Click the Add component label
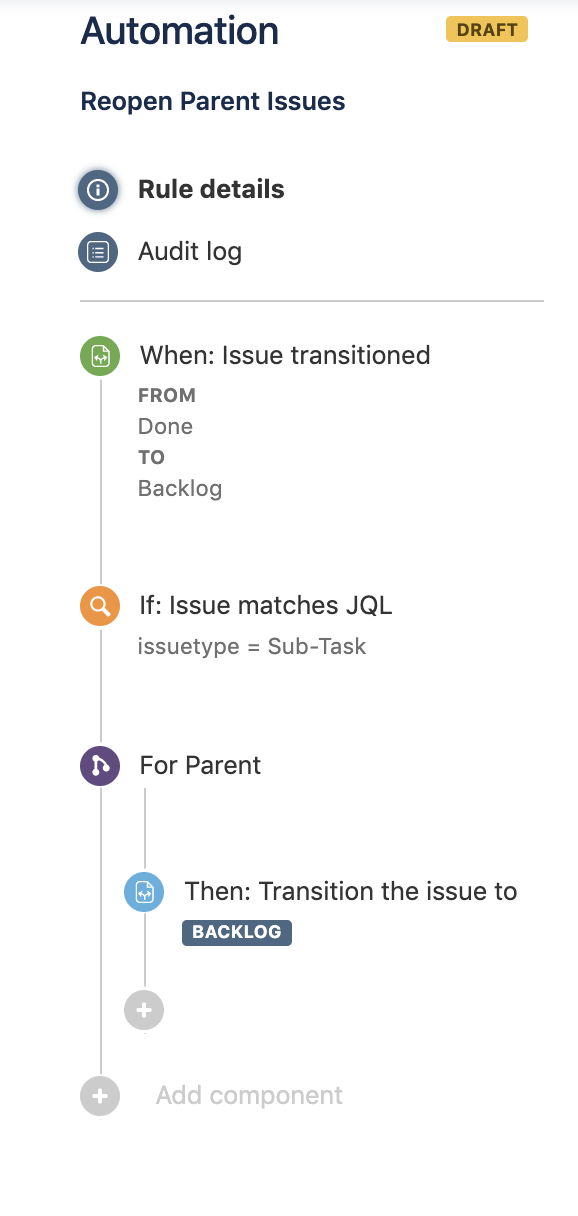This screenshot has width=578, height=1216. pyautogui.click(x=248, y=1096)
